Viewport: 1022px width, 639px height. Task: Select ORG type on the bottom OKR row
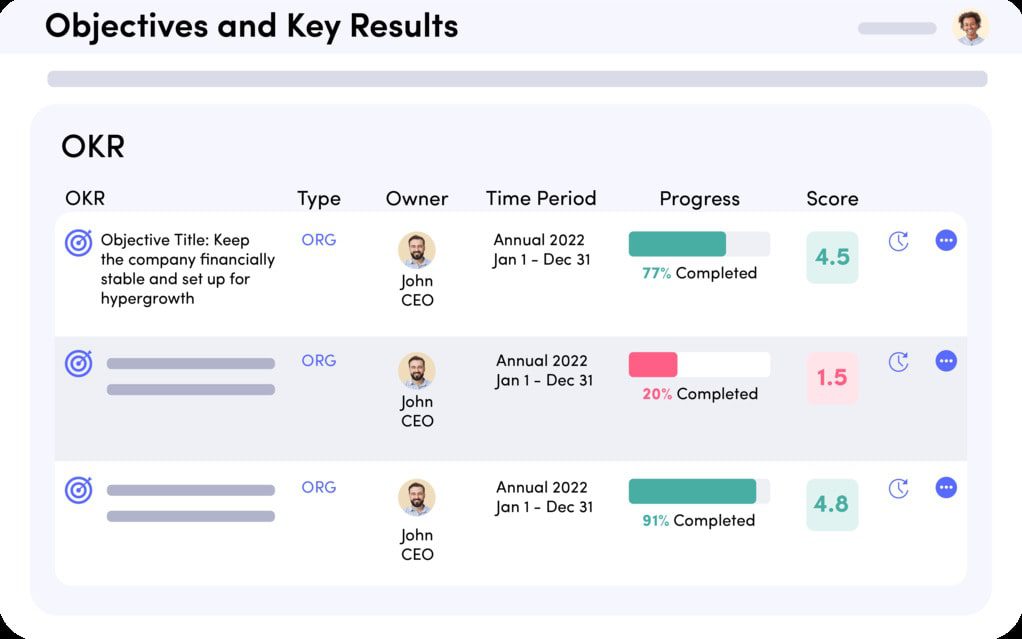[318, 487]
